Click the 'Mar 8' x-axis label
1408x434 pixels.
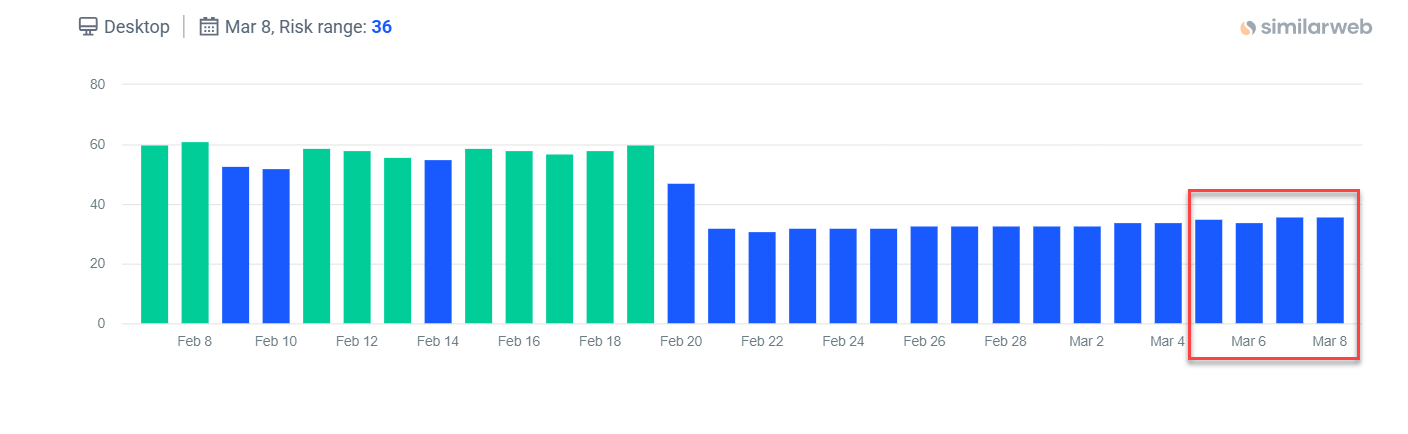(x=1329, y=342)
